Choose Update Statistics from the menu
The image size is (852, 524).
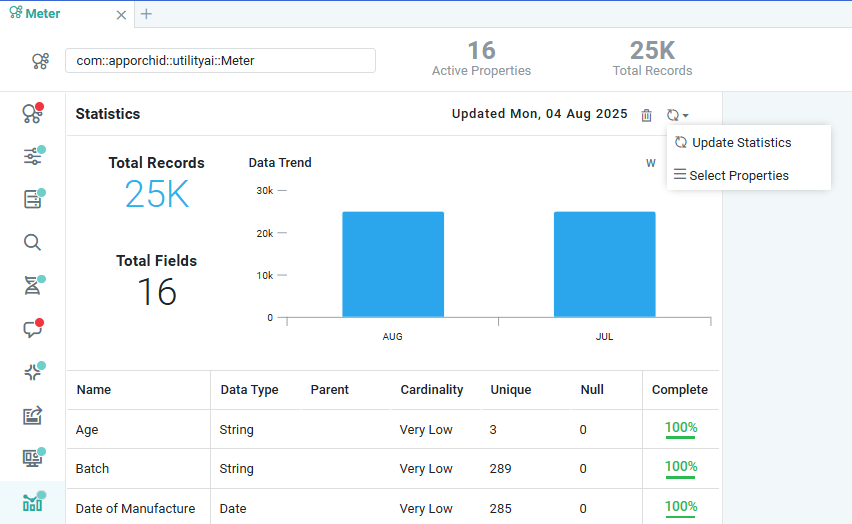pos(741,143)
